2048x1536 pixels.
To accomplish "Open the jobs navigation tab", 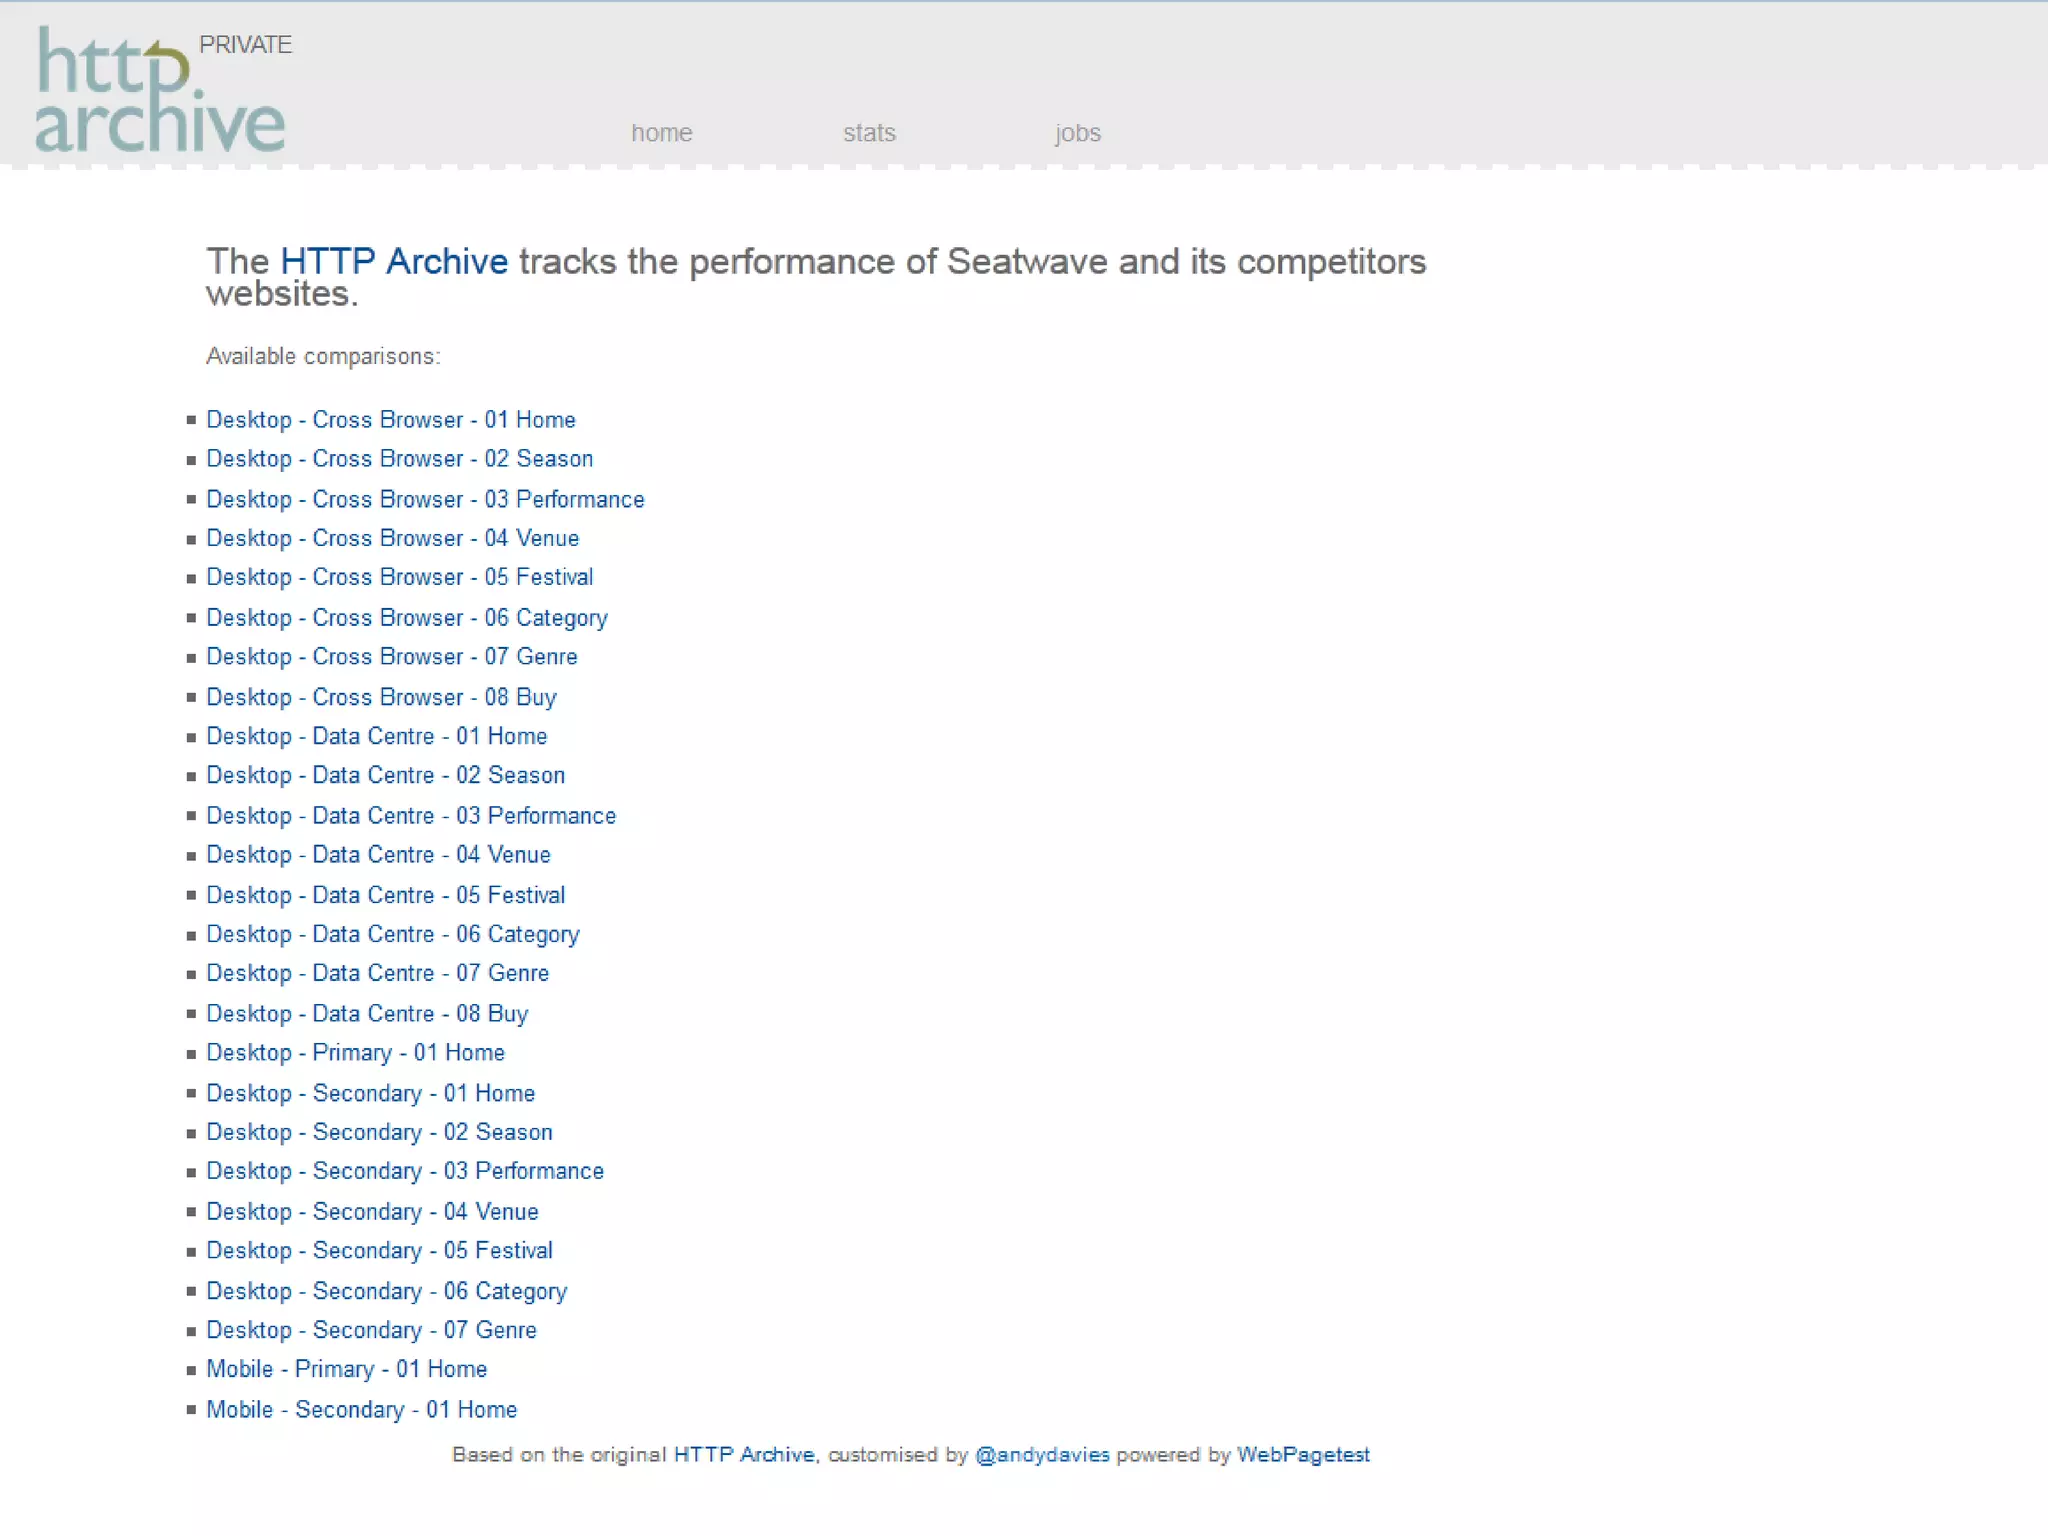I will (x=1077, y=133).
